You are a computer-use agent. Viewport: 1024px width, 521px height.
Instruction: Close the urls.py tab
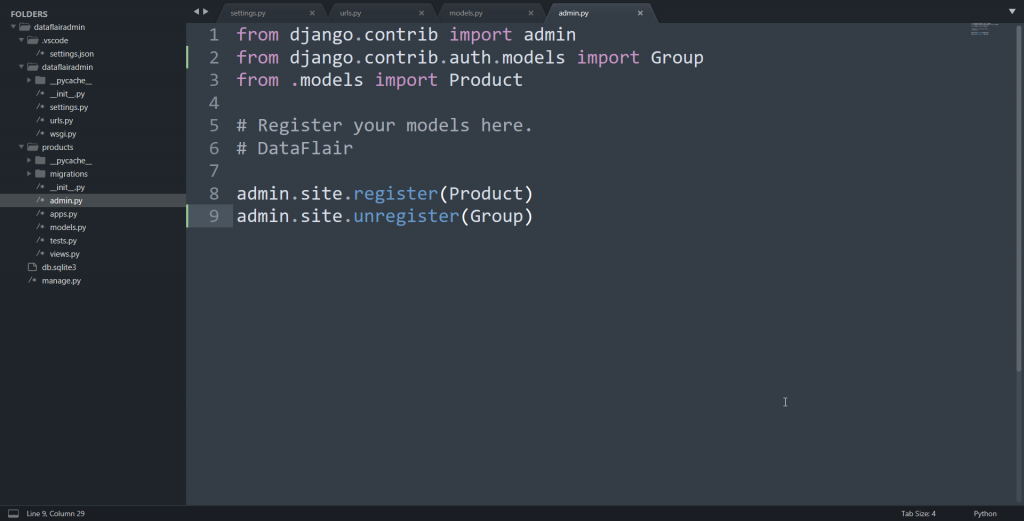[x=421, y=13]
